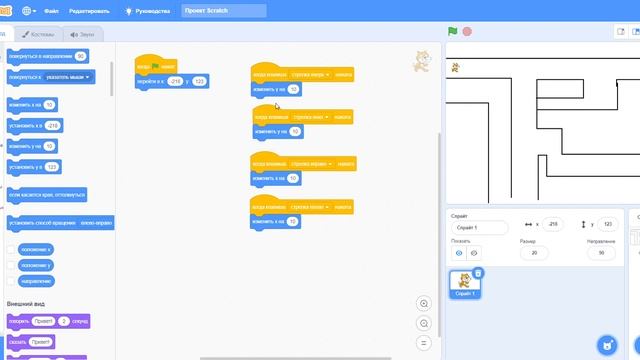Select palette block 'изменить y на 10'

coord(32,146)
